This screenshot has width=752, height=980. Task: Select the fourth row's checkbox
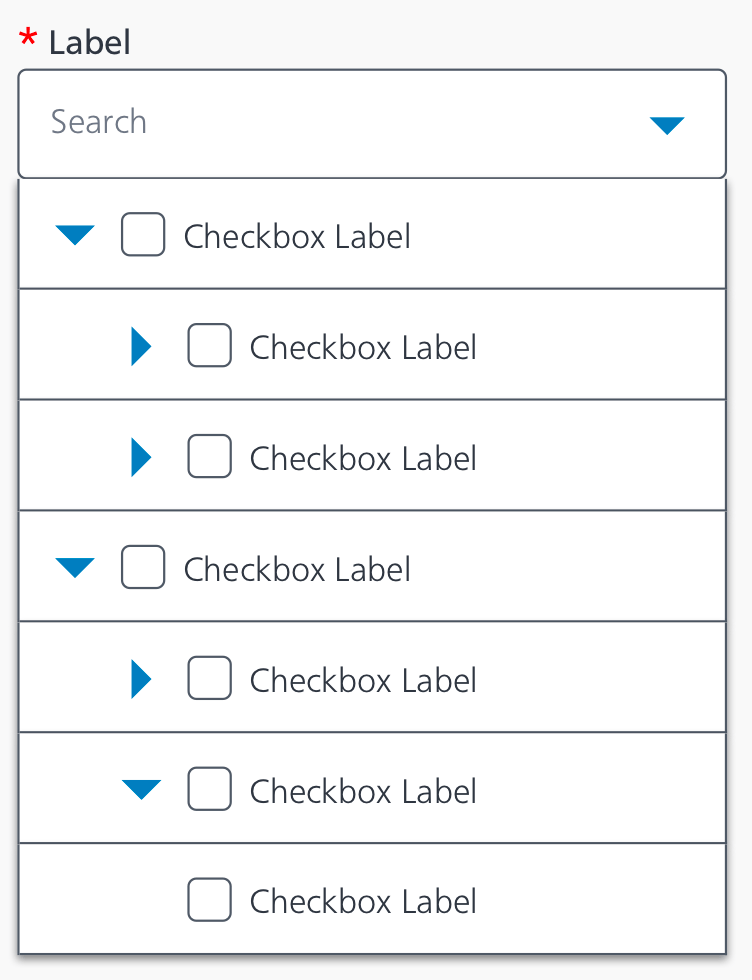coord(143,568)
